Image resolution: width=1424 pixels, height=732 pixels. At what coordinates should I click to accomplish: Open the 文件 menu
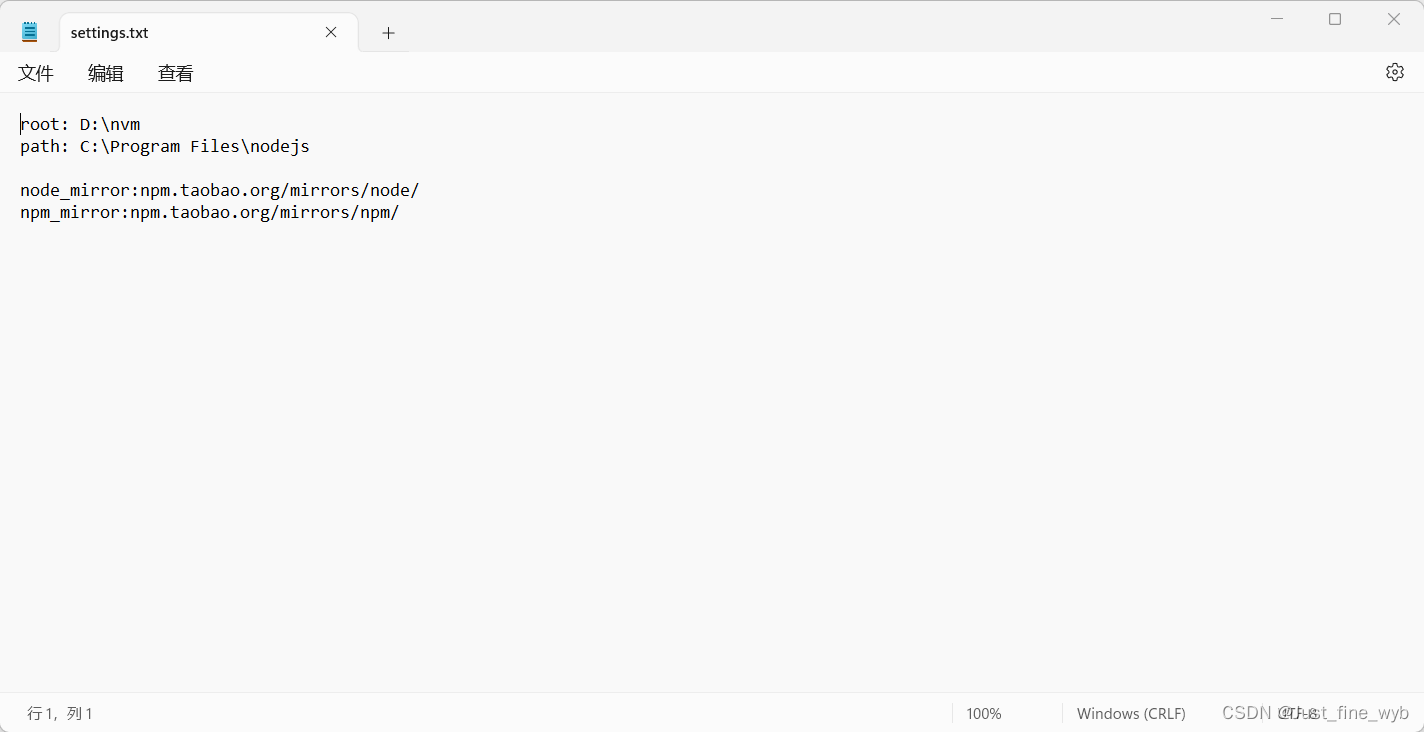(x=36, y=72)
